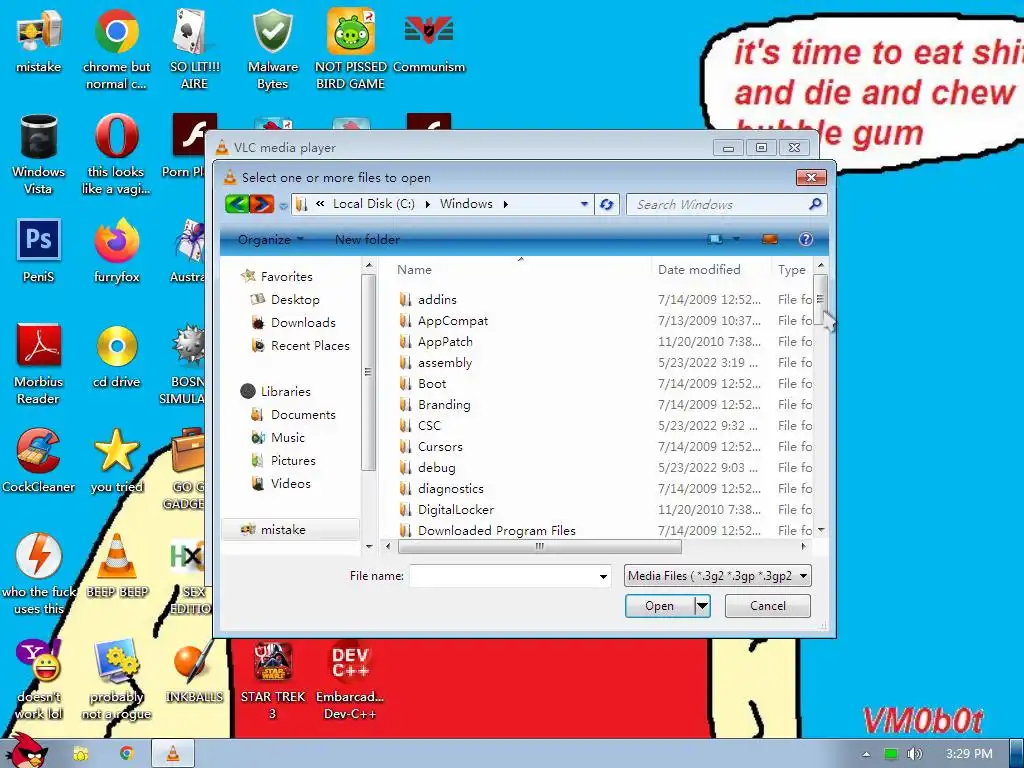Open the STAR TREK 3 game icon
Image resolution: width=1024 pixels, height=768 pixels.
click(272, 679)
